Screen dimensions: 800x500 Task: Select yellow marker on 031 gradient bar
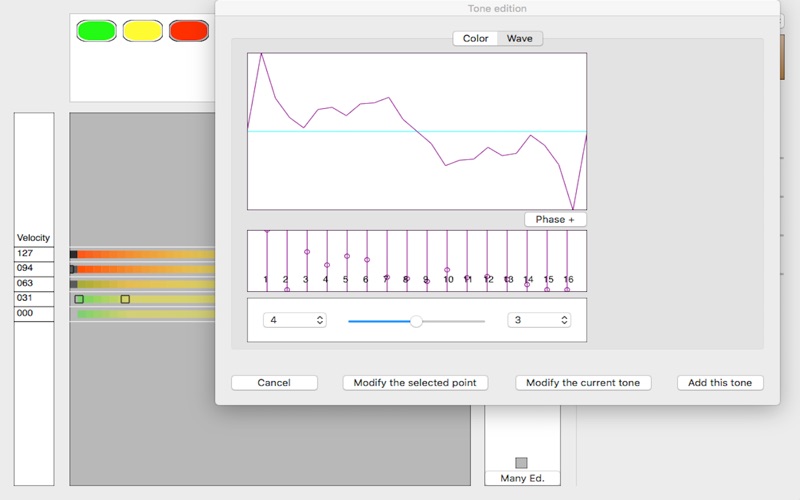[125, 299]
